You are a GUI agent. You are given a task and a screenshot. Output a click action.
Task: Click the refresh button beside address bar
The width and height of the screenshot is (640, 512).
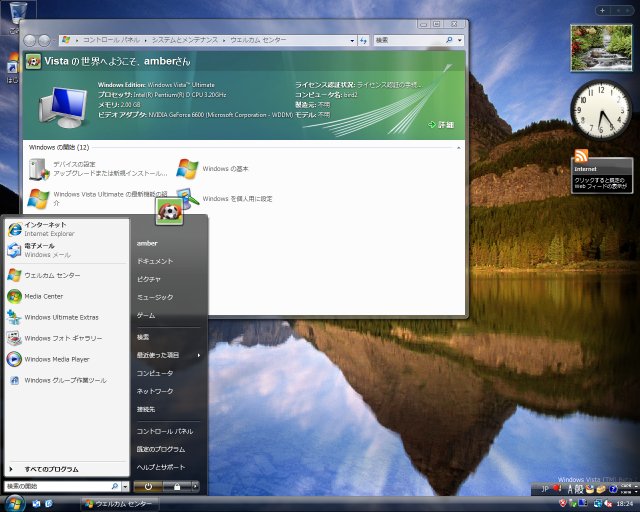click(x=363, y=40)
